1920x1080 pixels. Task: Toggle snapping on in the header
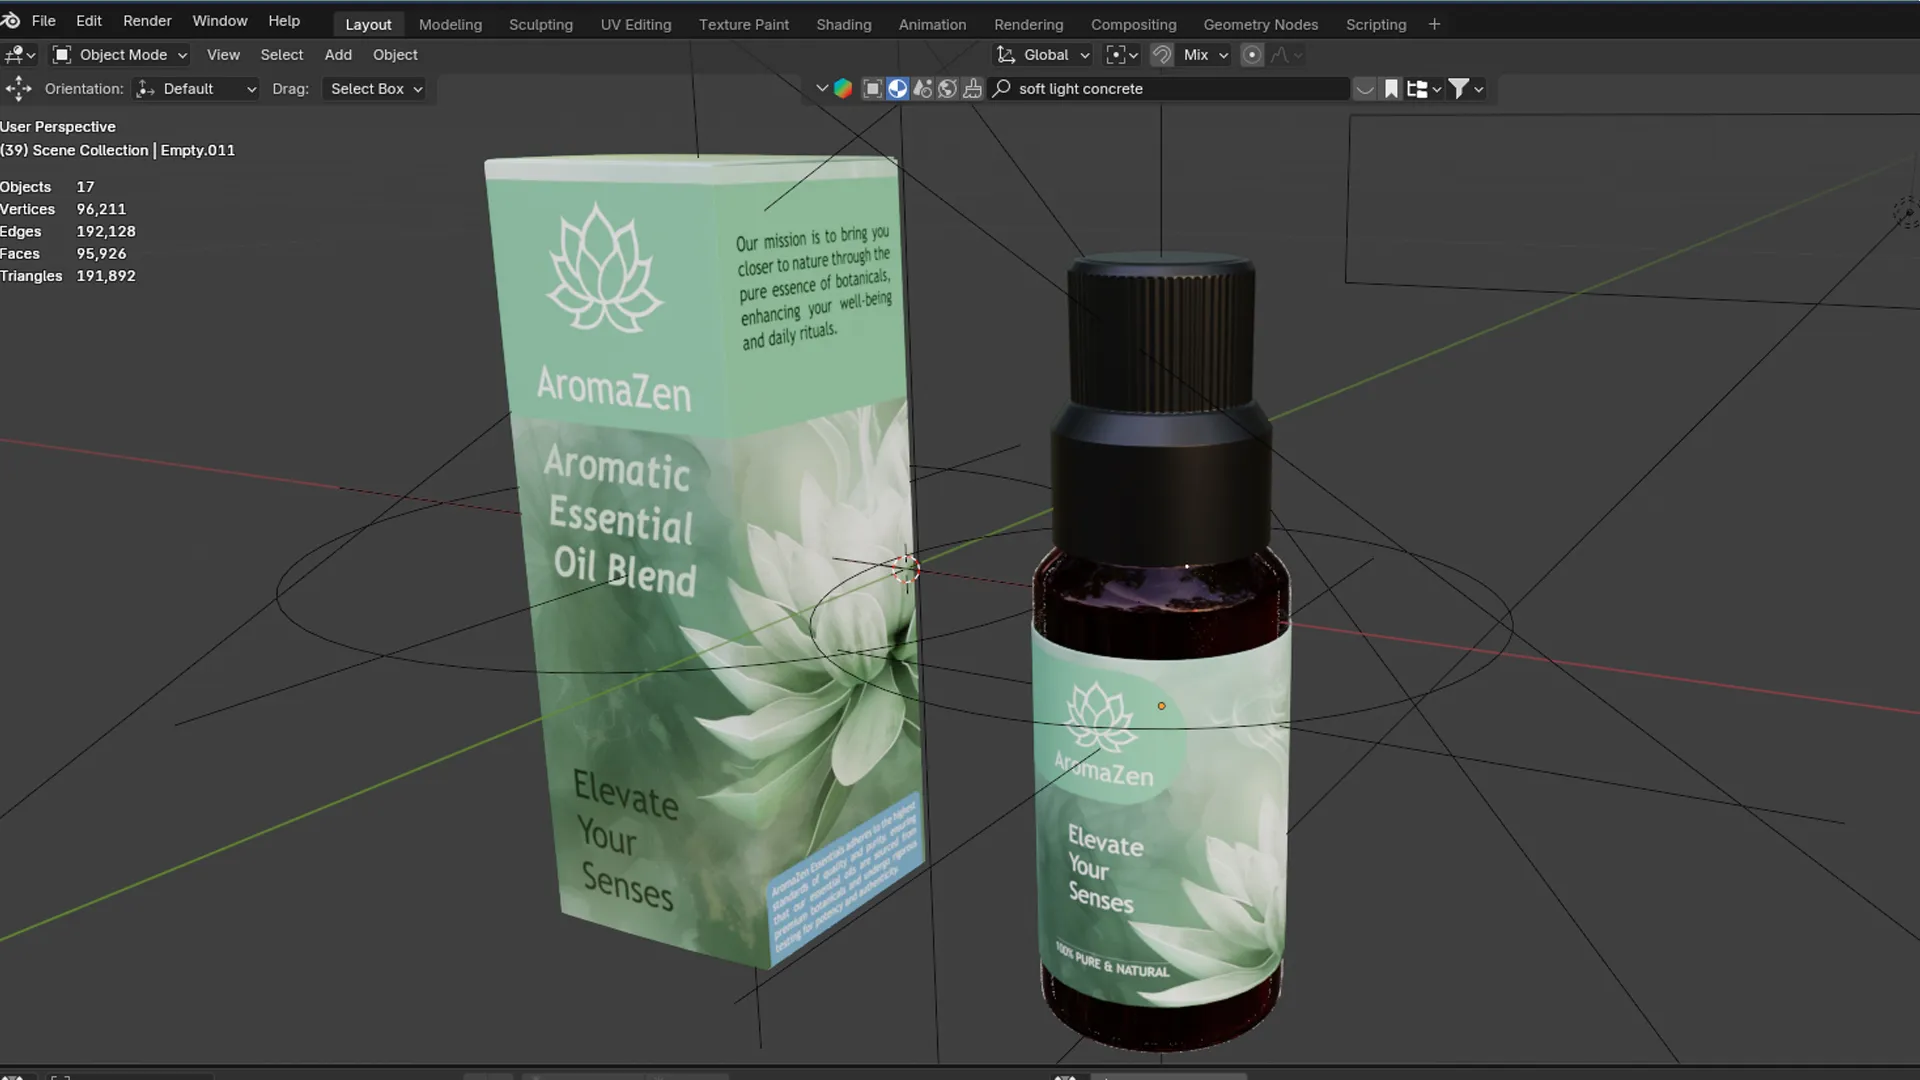(1162, 55)
